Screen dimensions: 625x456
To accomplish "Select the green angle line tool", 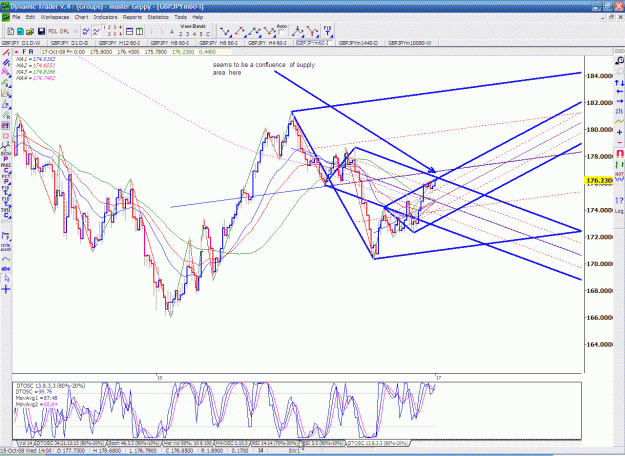I will click(6, 83).
